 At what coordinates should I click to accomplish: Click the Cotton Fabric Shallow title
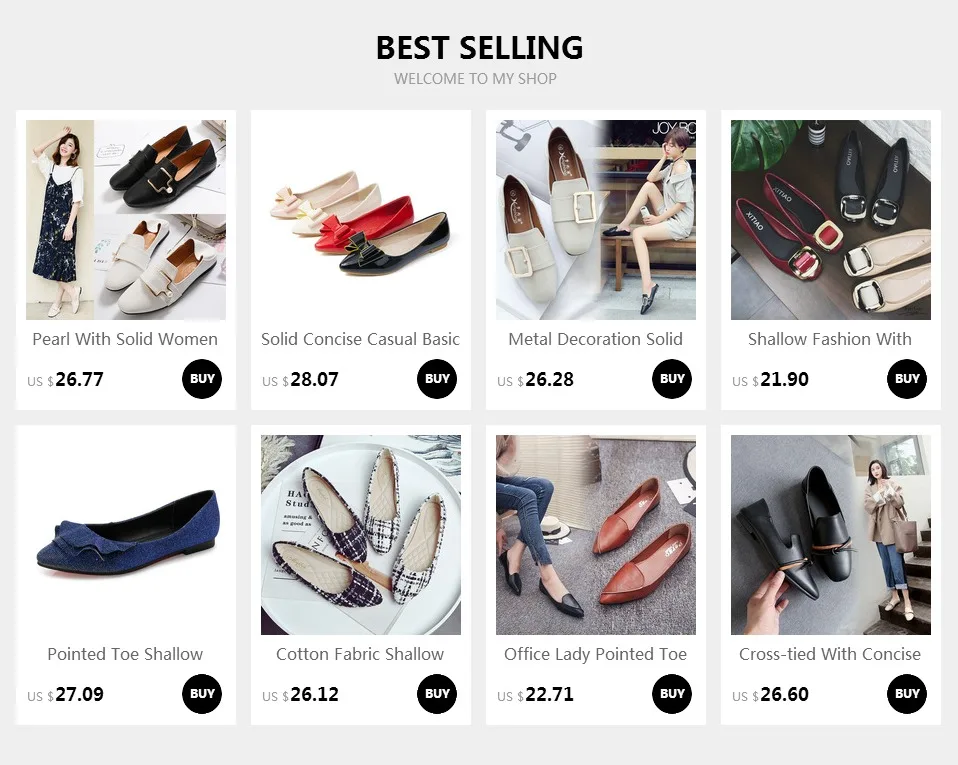(x=360, y=654)
